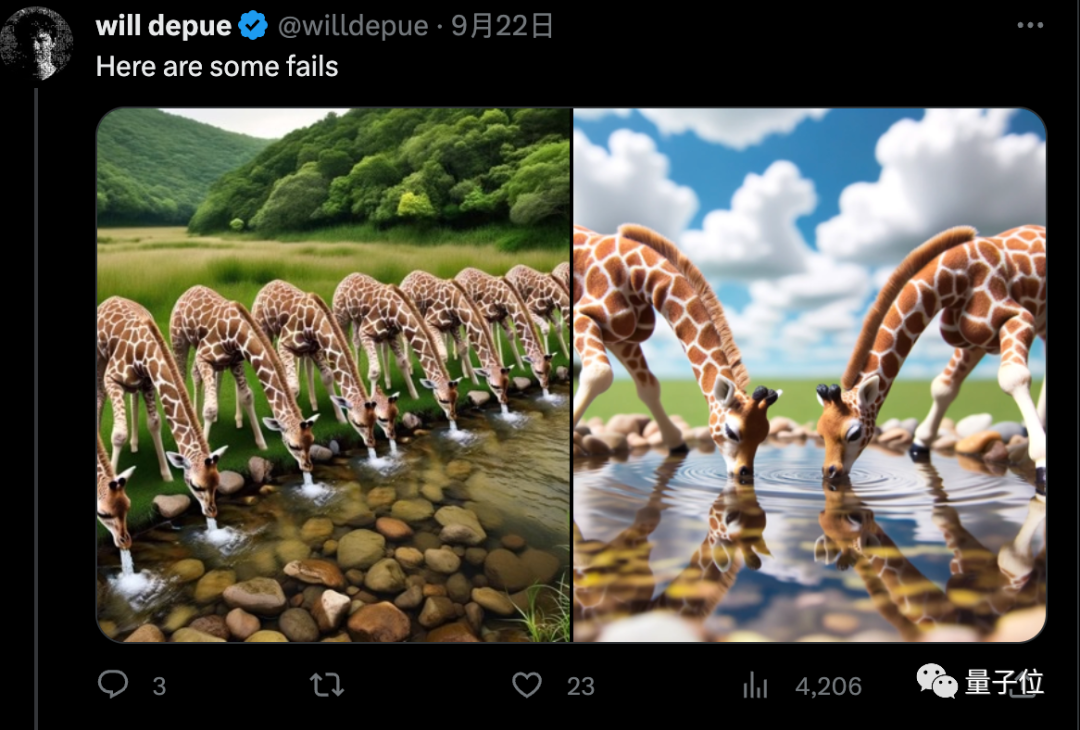Image resolution: width=1080 pixels, height=730 pixels.
Task: Toggle a repost of this tweet
Action: pos(325,686)
